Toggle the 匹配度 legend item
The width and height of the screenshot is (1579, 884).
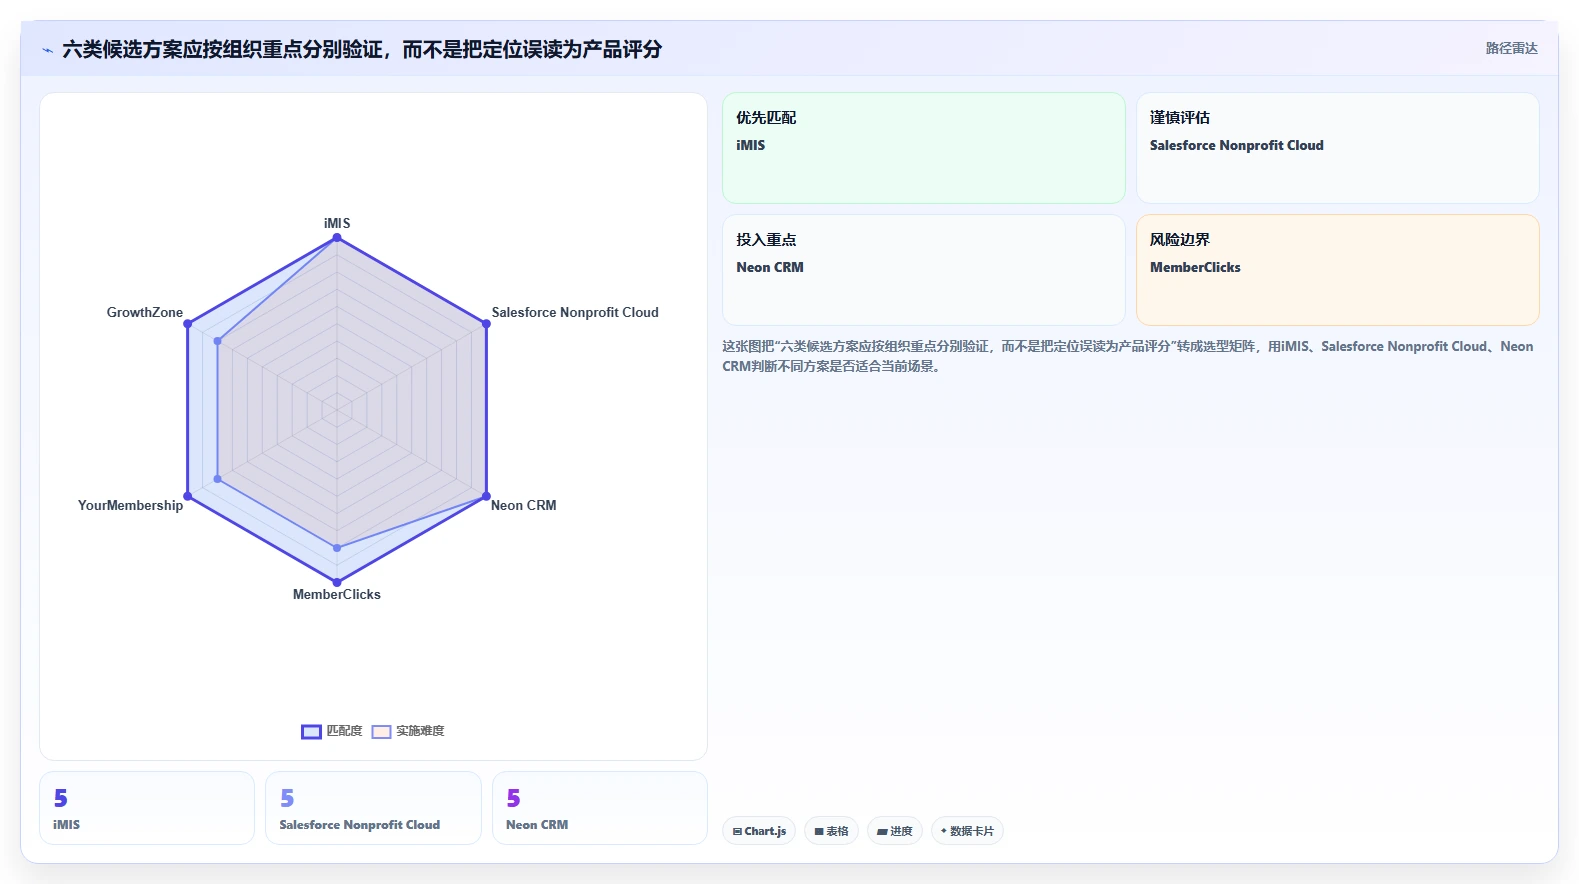332,731
